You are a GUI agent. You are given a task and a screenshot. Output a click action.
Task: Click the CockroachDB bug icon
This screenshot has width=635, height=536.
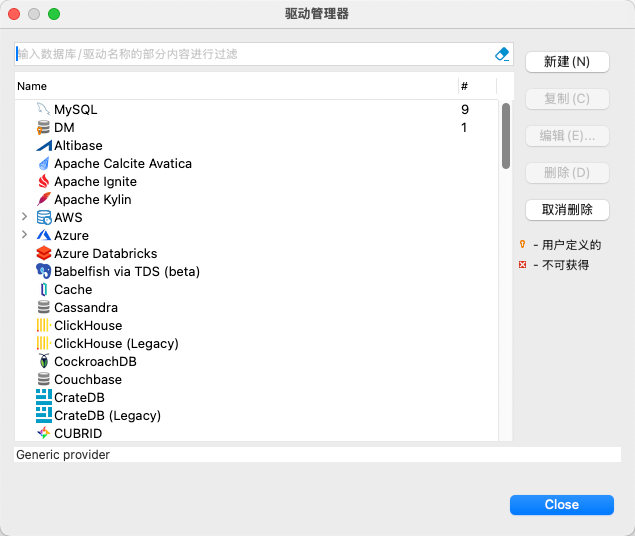click(43, 362)
